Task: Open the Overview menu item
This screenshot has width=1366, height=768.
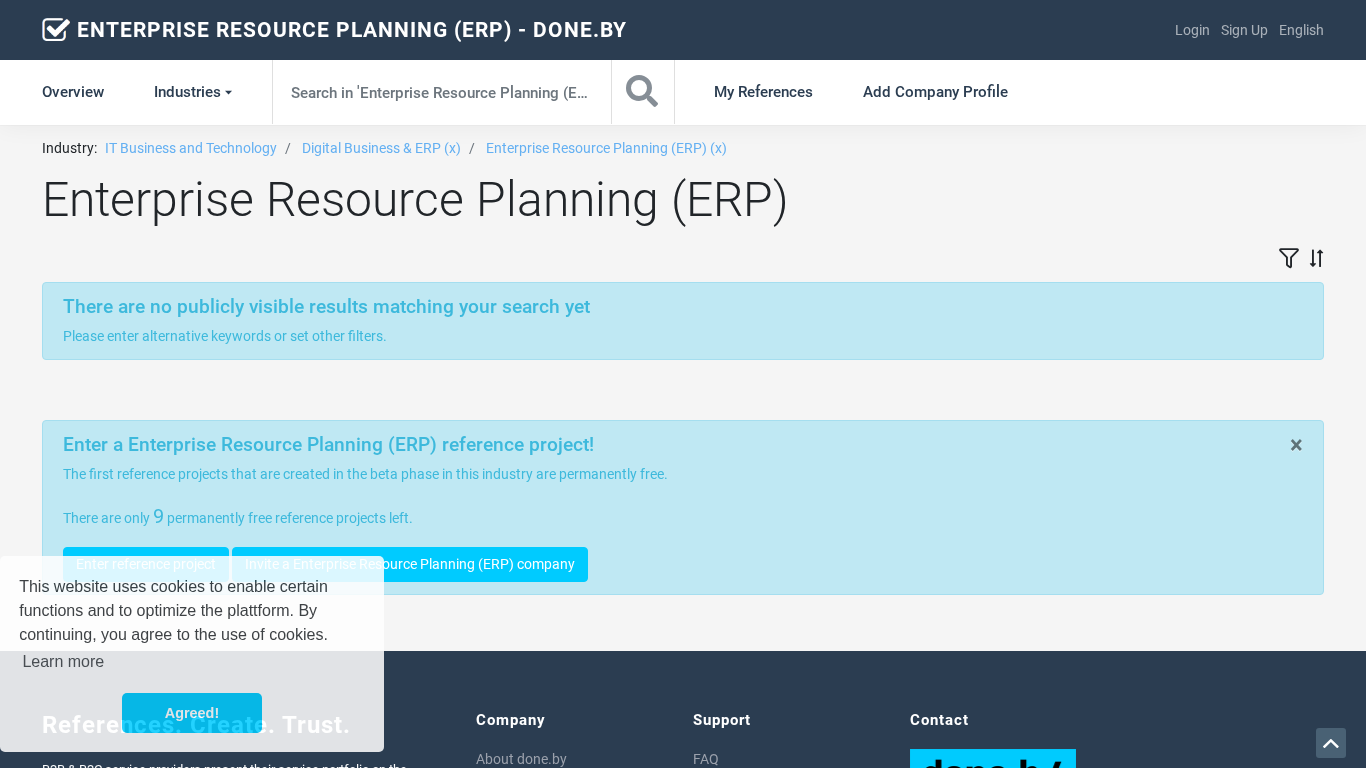Action: point(73,92)
